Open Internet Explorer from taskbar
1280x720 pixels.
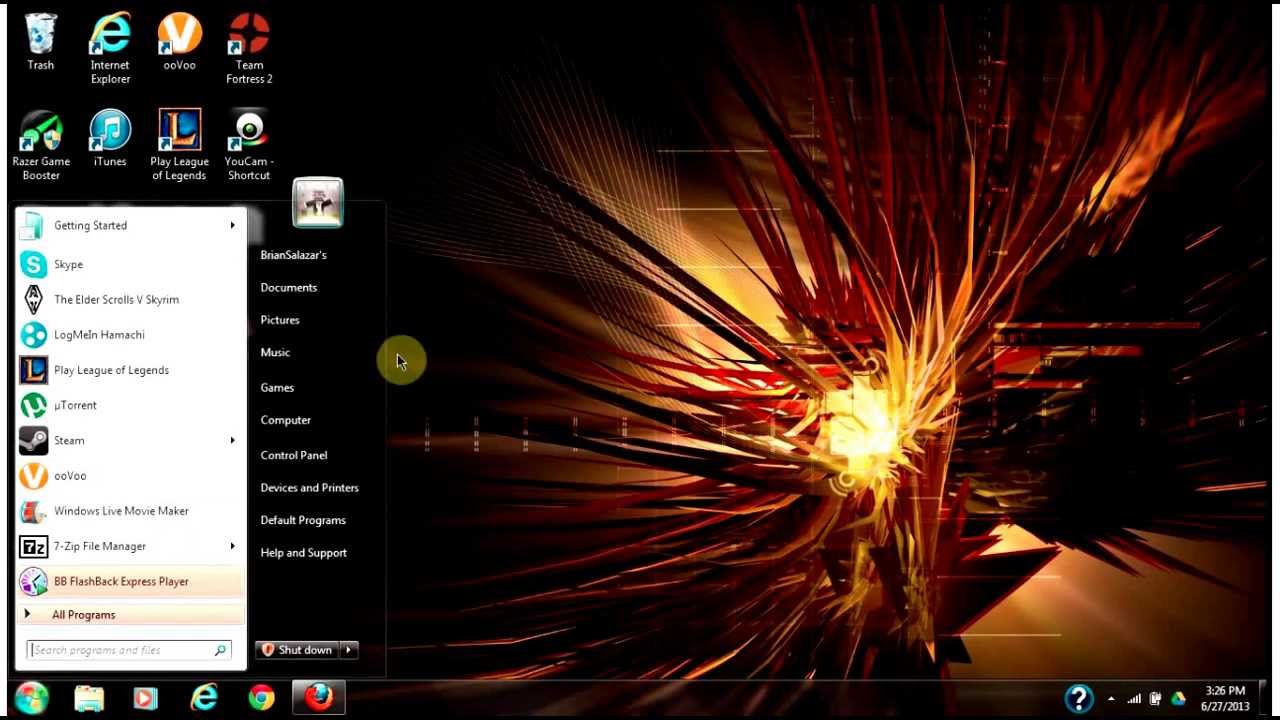coord(204,698)
